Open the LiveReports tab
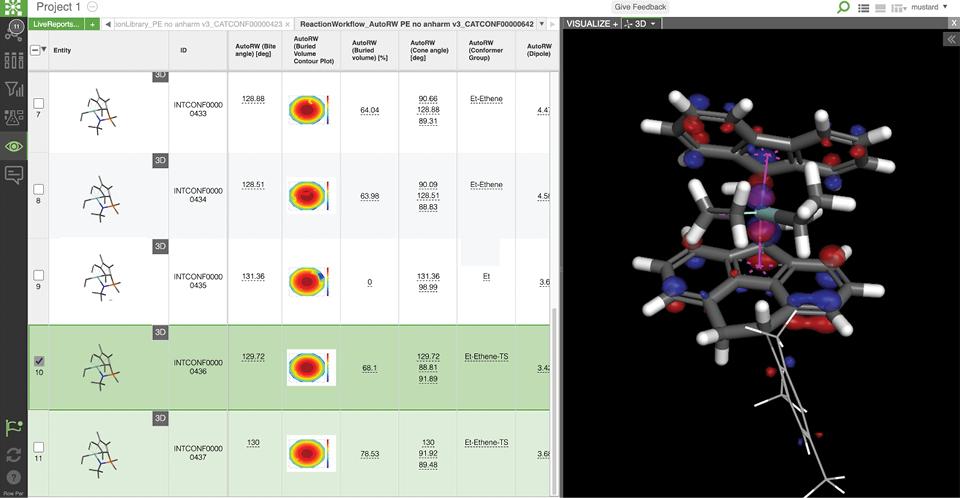960x498 pixels. click(56, 23)
